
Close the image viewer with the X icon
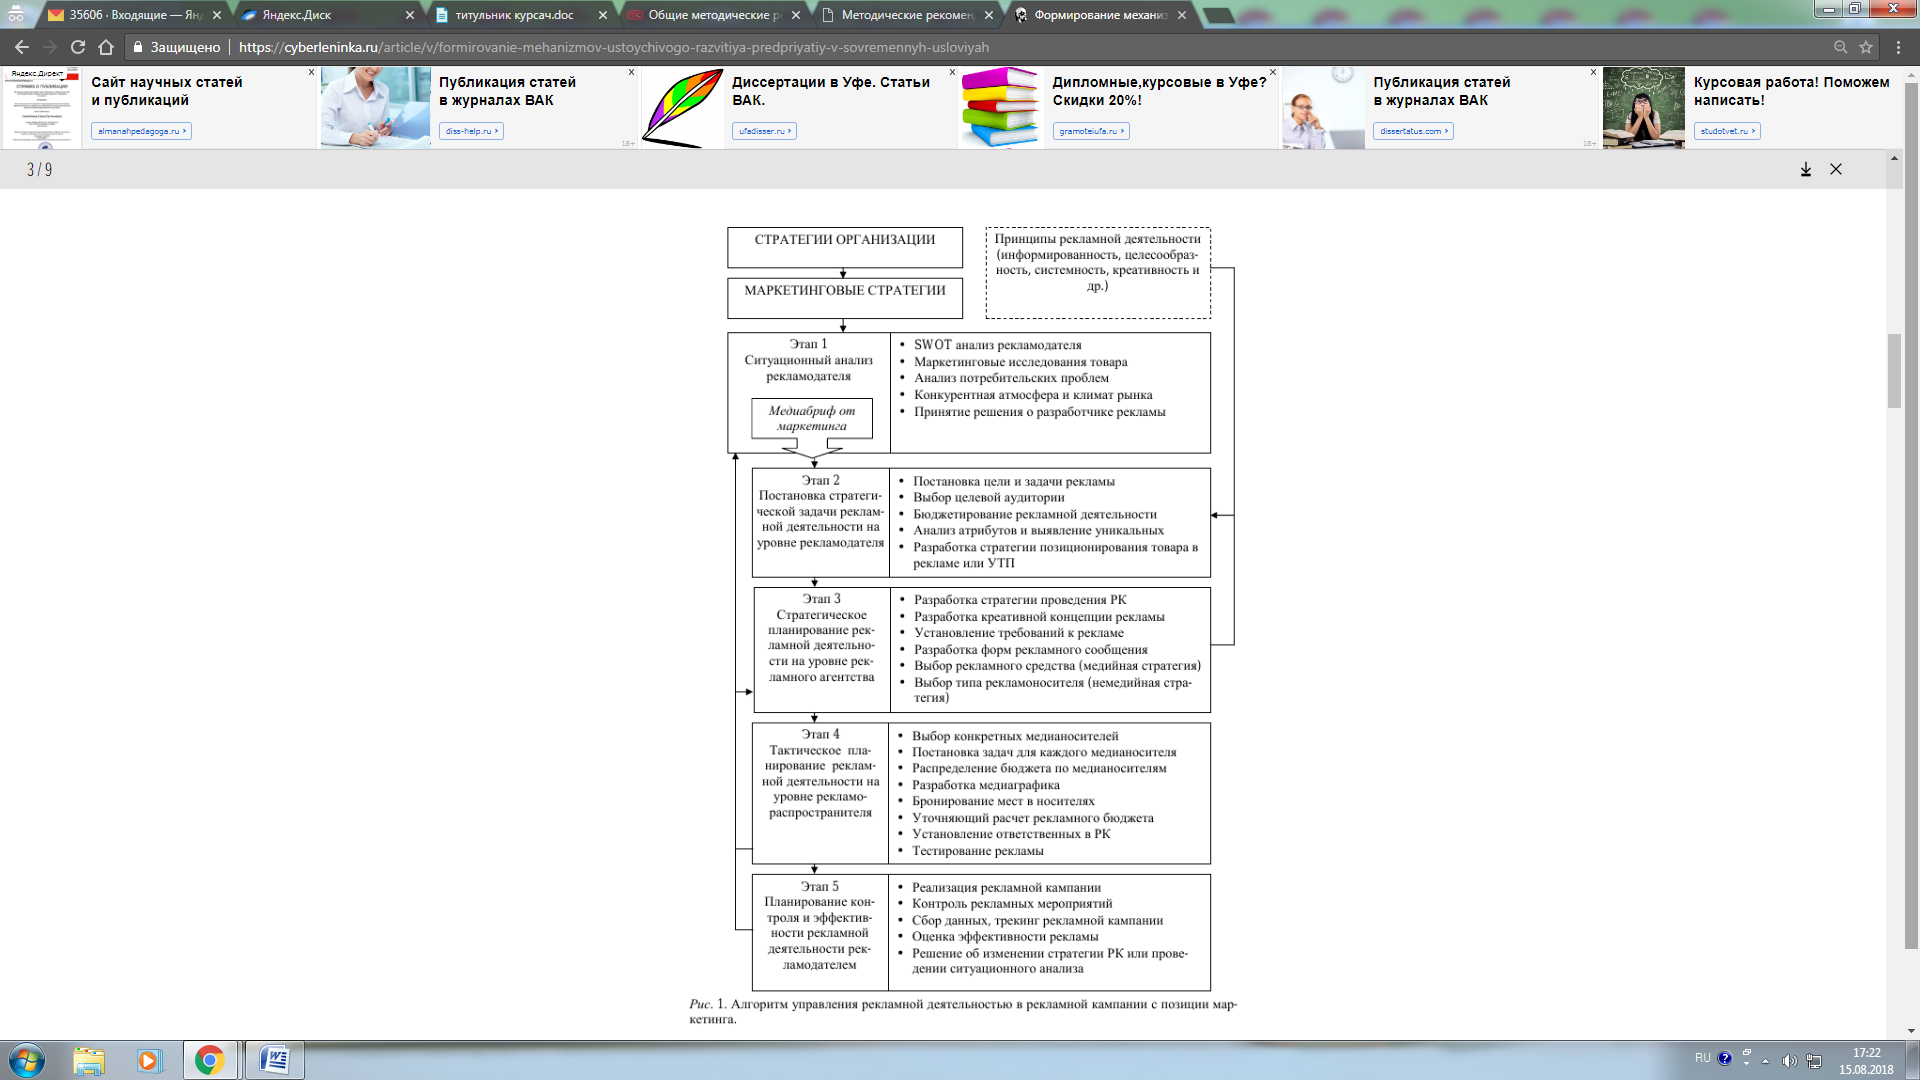[x=1836, y=170]
